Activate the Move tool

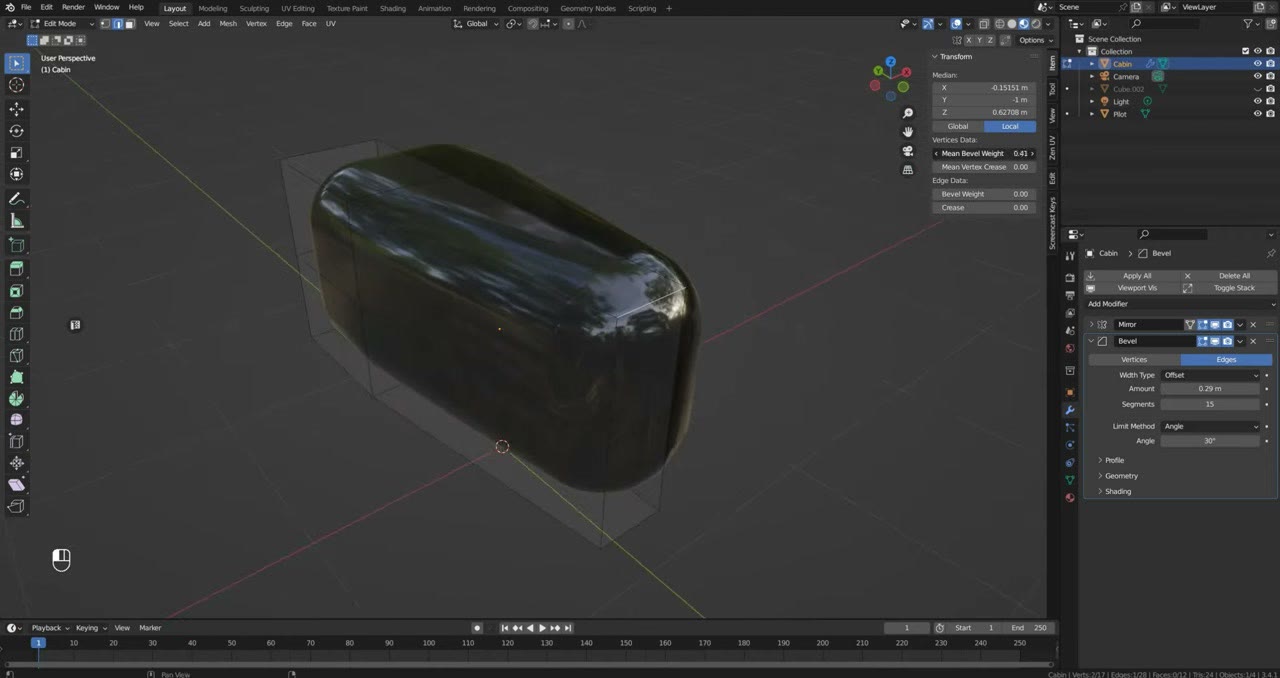16,109
